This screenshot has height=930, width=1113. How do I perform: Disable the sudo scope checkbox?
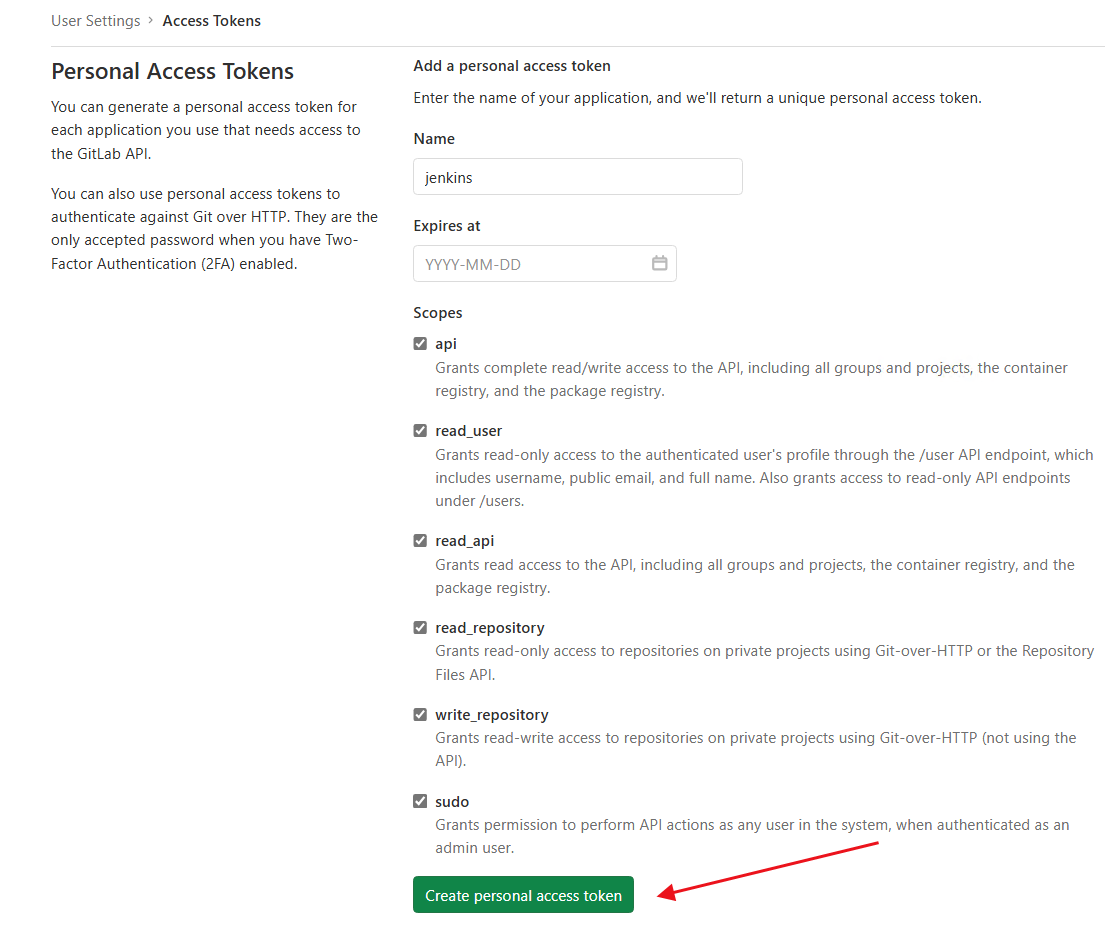coord(420,802)
